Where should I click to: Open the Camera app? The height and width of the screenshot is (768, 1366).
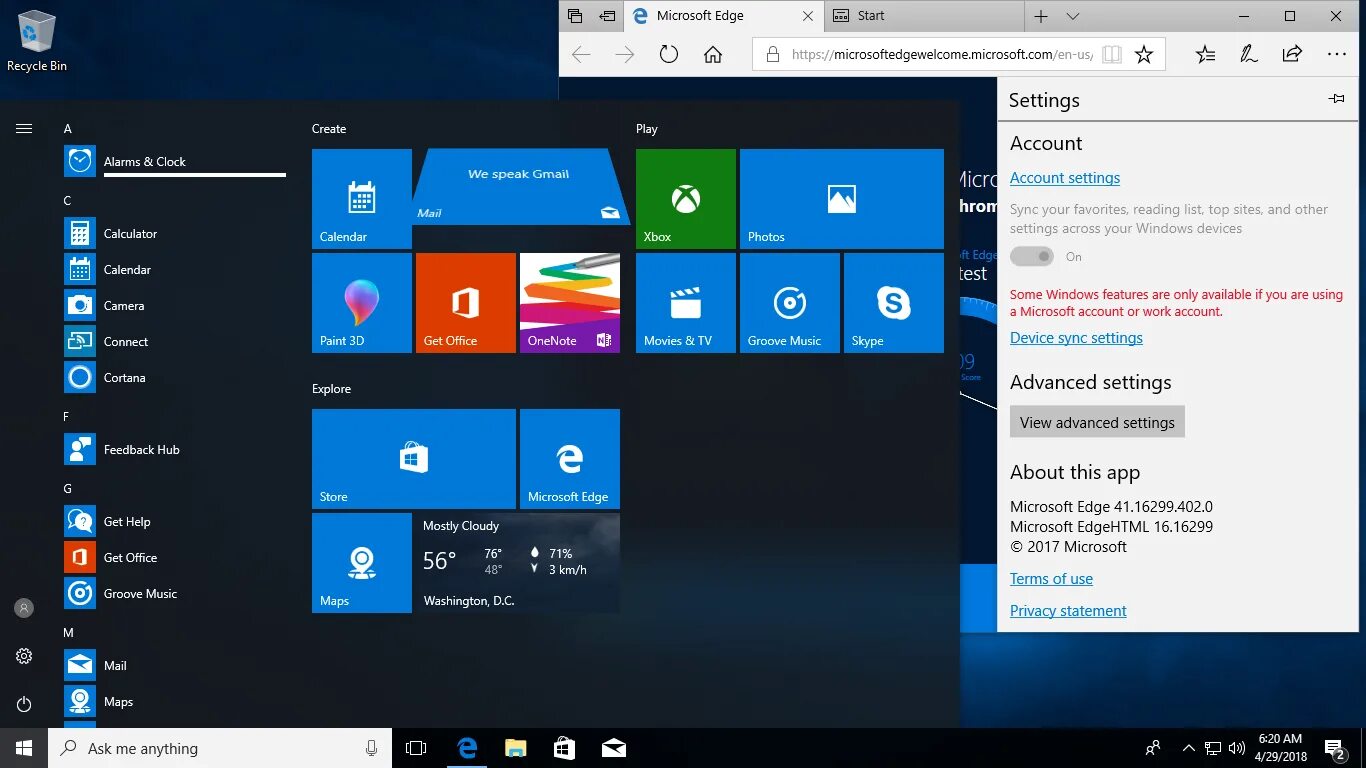point(175,305)
